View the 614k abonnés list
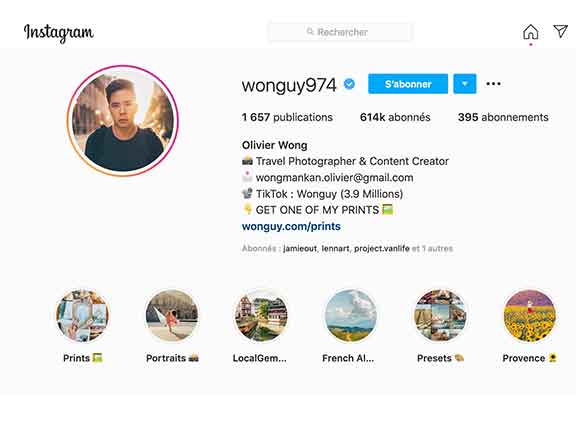Screen dimensions: 576x432 395,117
